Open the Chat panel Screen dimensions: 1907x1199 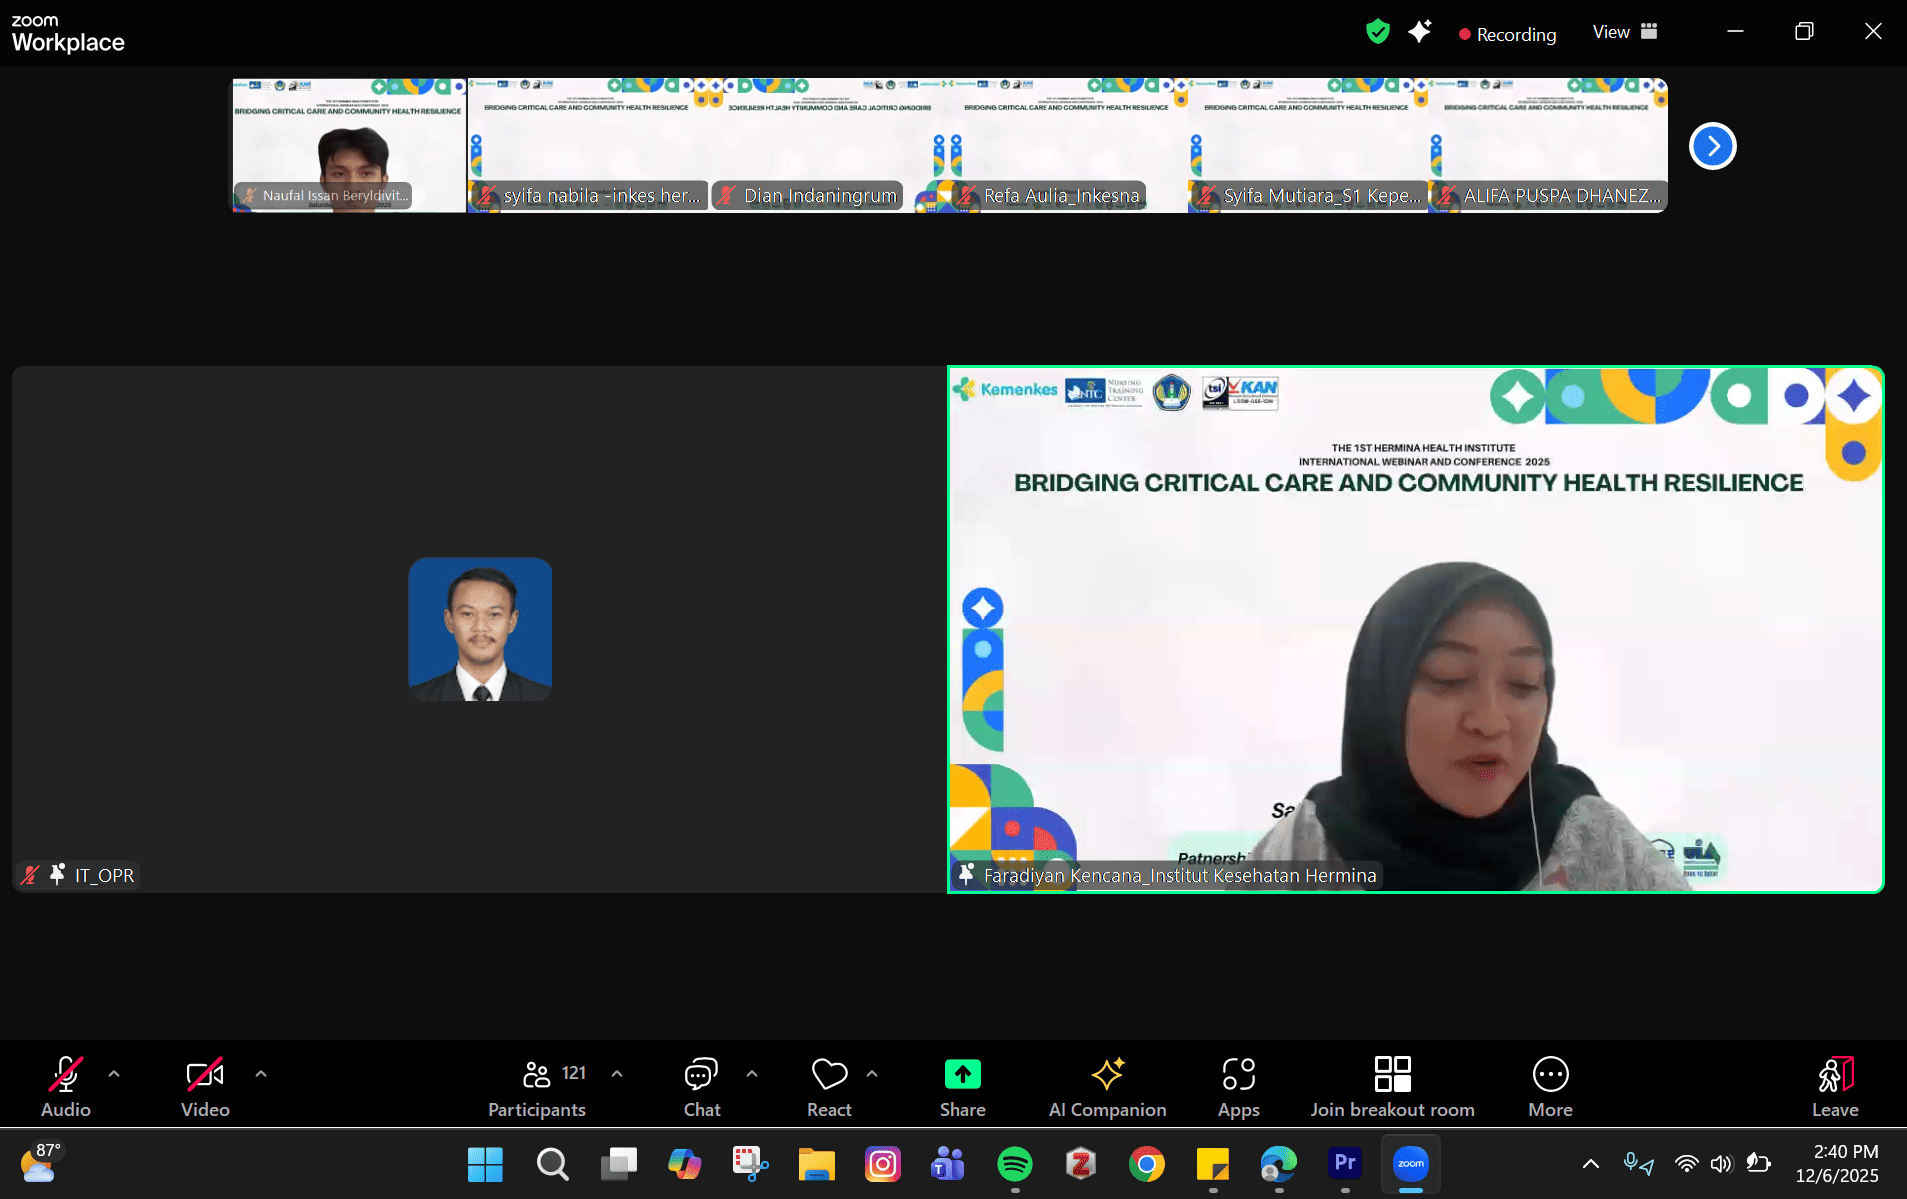[701, 1086]
